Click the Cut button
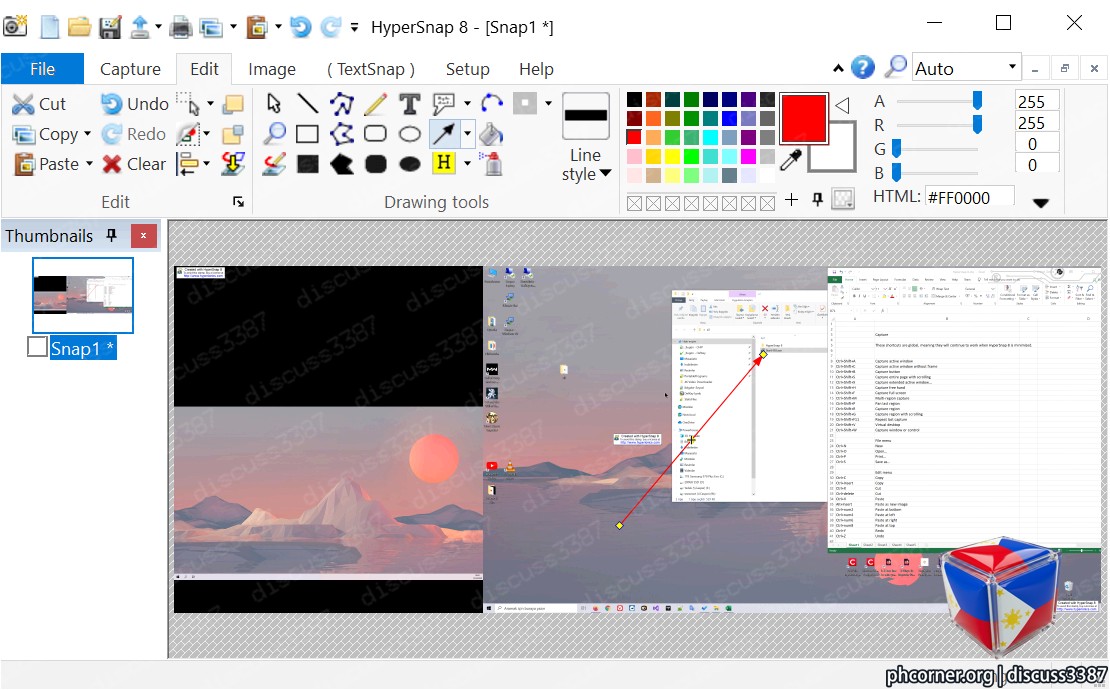This screenshot has height=690, width=1110. [39, 104]
